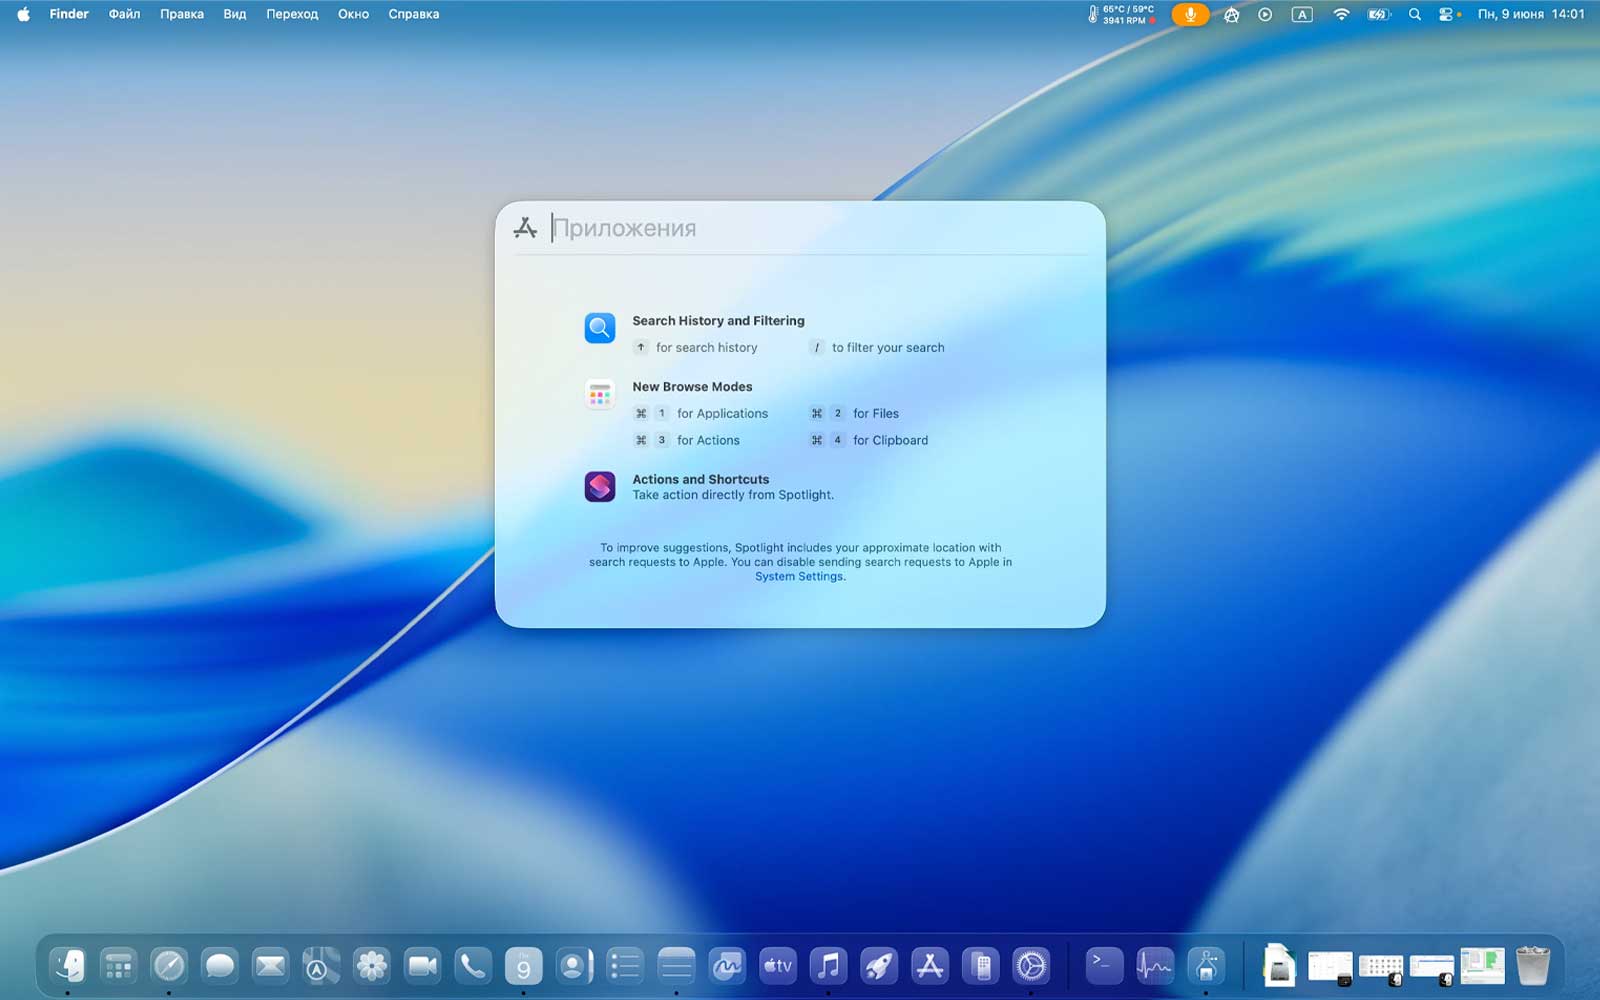Click the Applications mode icon in Spotlight field
Screen dimensions: 1600x1000
point(525,228)
